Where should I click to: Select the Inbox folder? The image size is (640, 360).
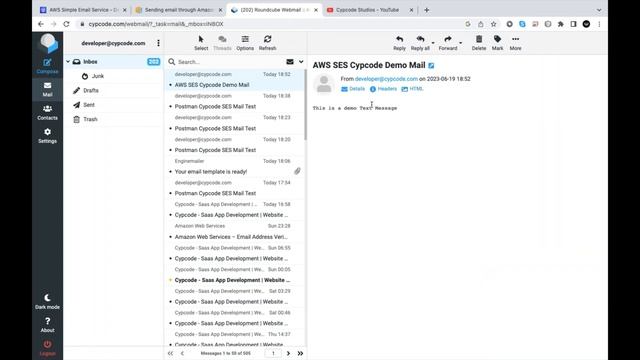(113, 62)
